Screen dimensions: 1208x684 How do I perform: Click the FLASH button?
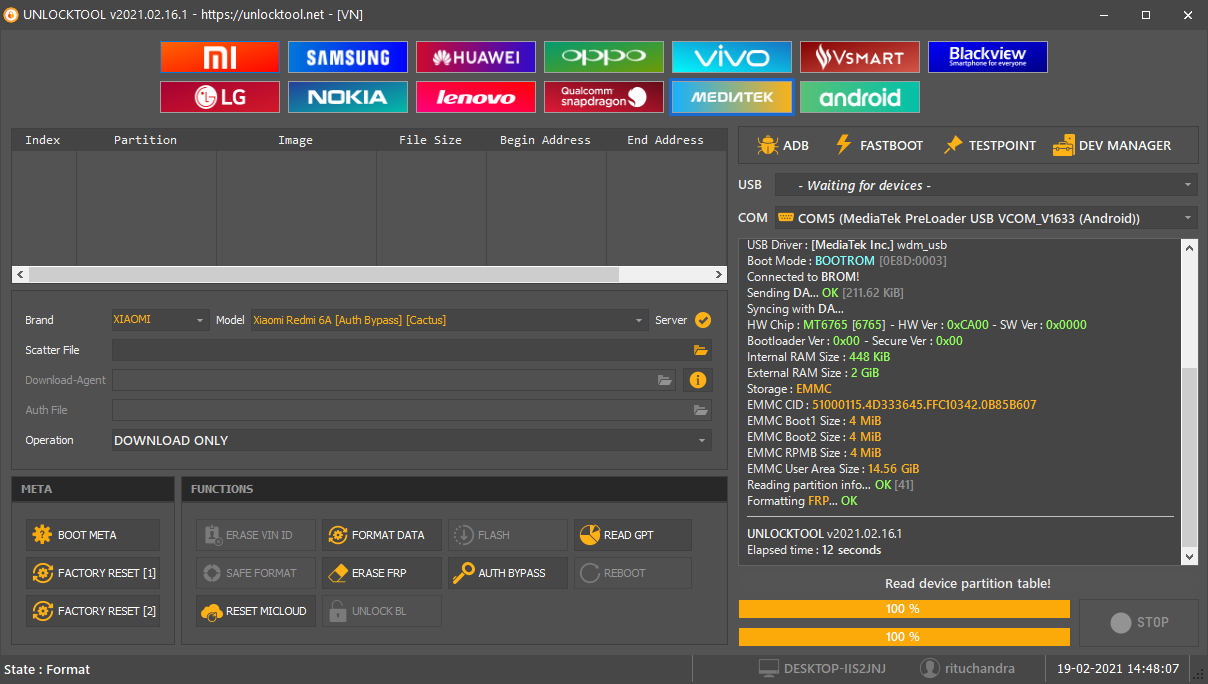click(507, 535)
